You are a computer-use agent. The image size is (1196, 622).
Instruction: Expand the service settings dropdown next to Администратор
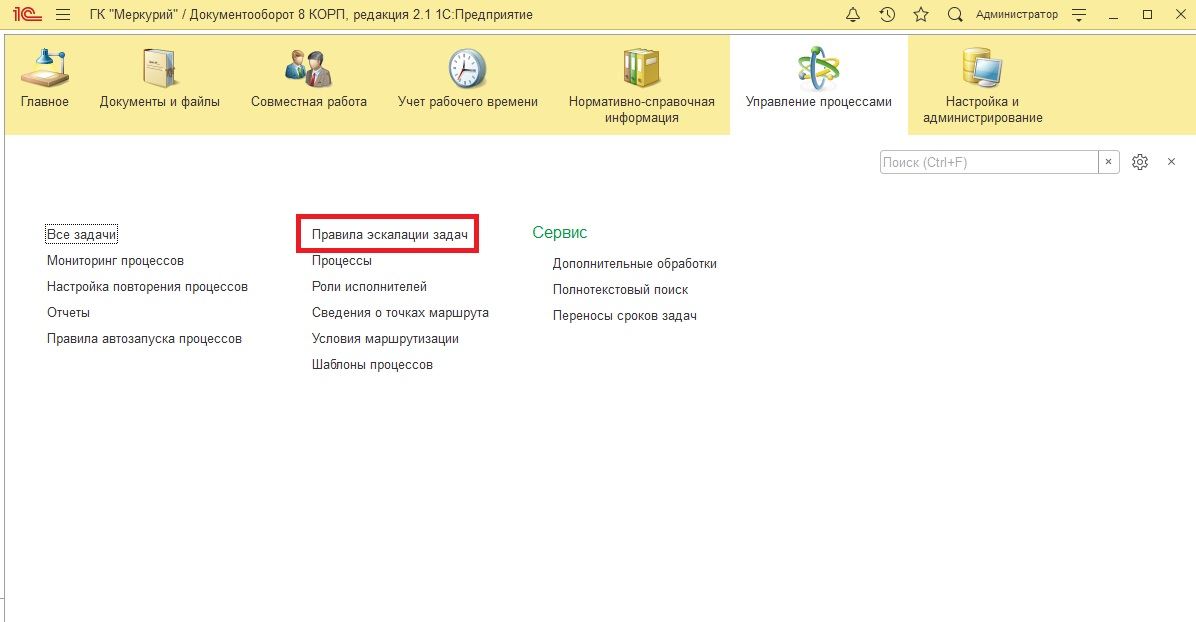[1078, 15]
